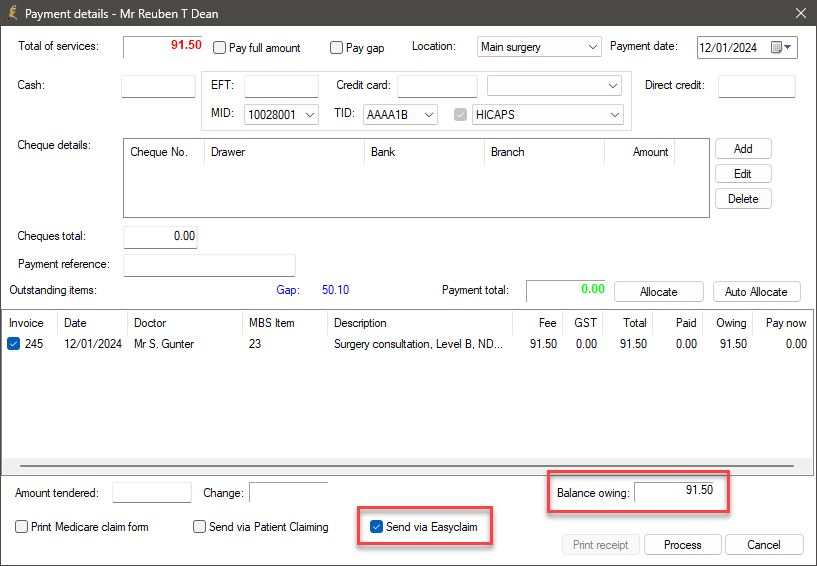Image resolution: width=817 pixels, height=566 pixels.
Task: Click the Invoice column header
Action: coord(30,323)
